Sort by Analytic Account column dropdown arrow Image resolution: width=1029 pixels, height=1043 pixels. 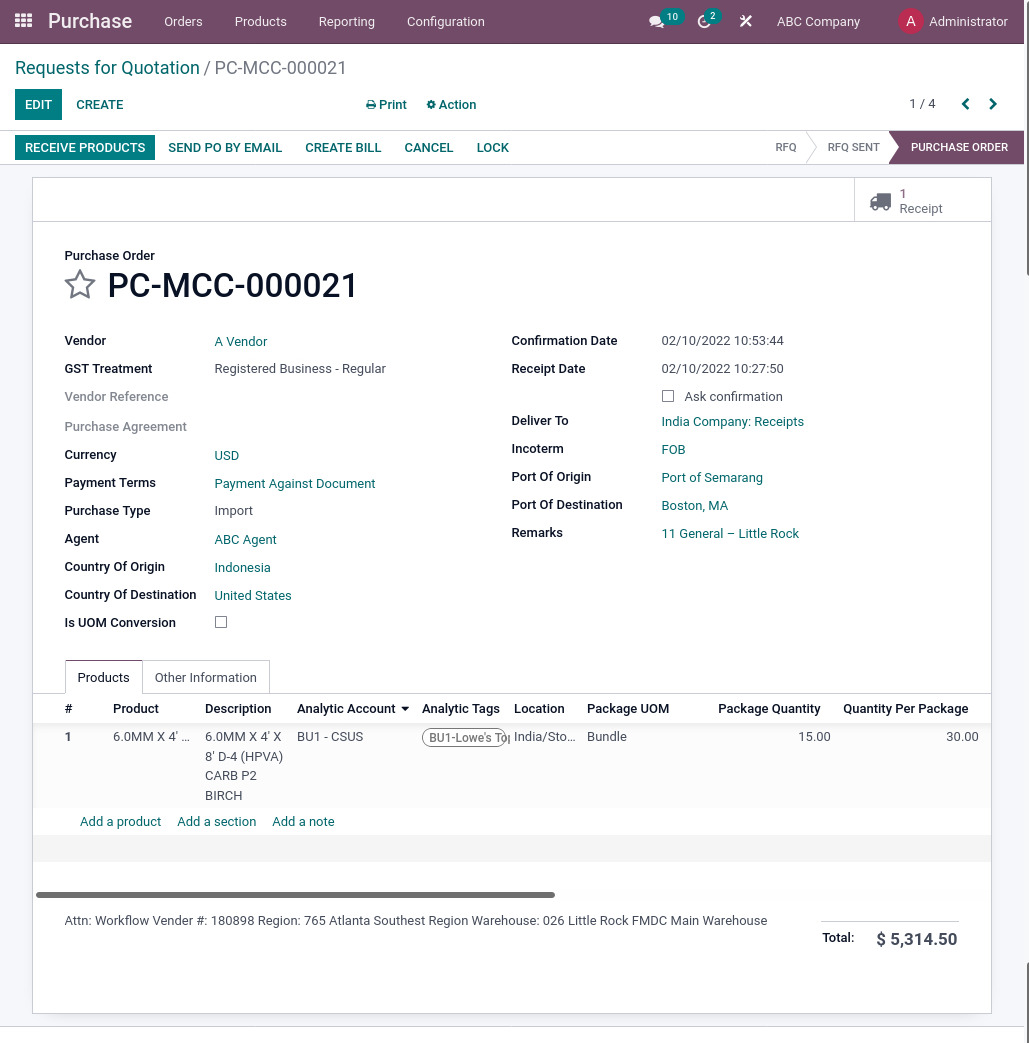[404, 708]
